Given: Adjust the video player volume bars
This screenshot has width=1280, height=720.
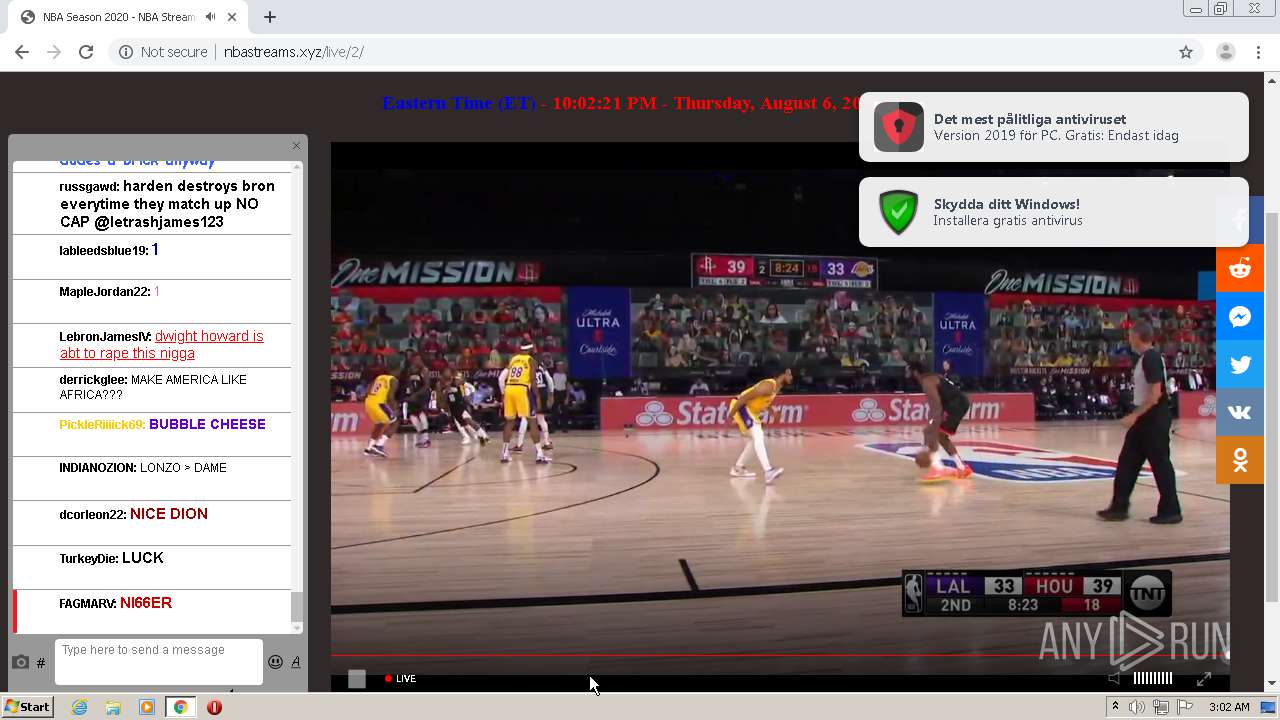Looking at the screenshot, I should point(1153,678).
